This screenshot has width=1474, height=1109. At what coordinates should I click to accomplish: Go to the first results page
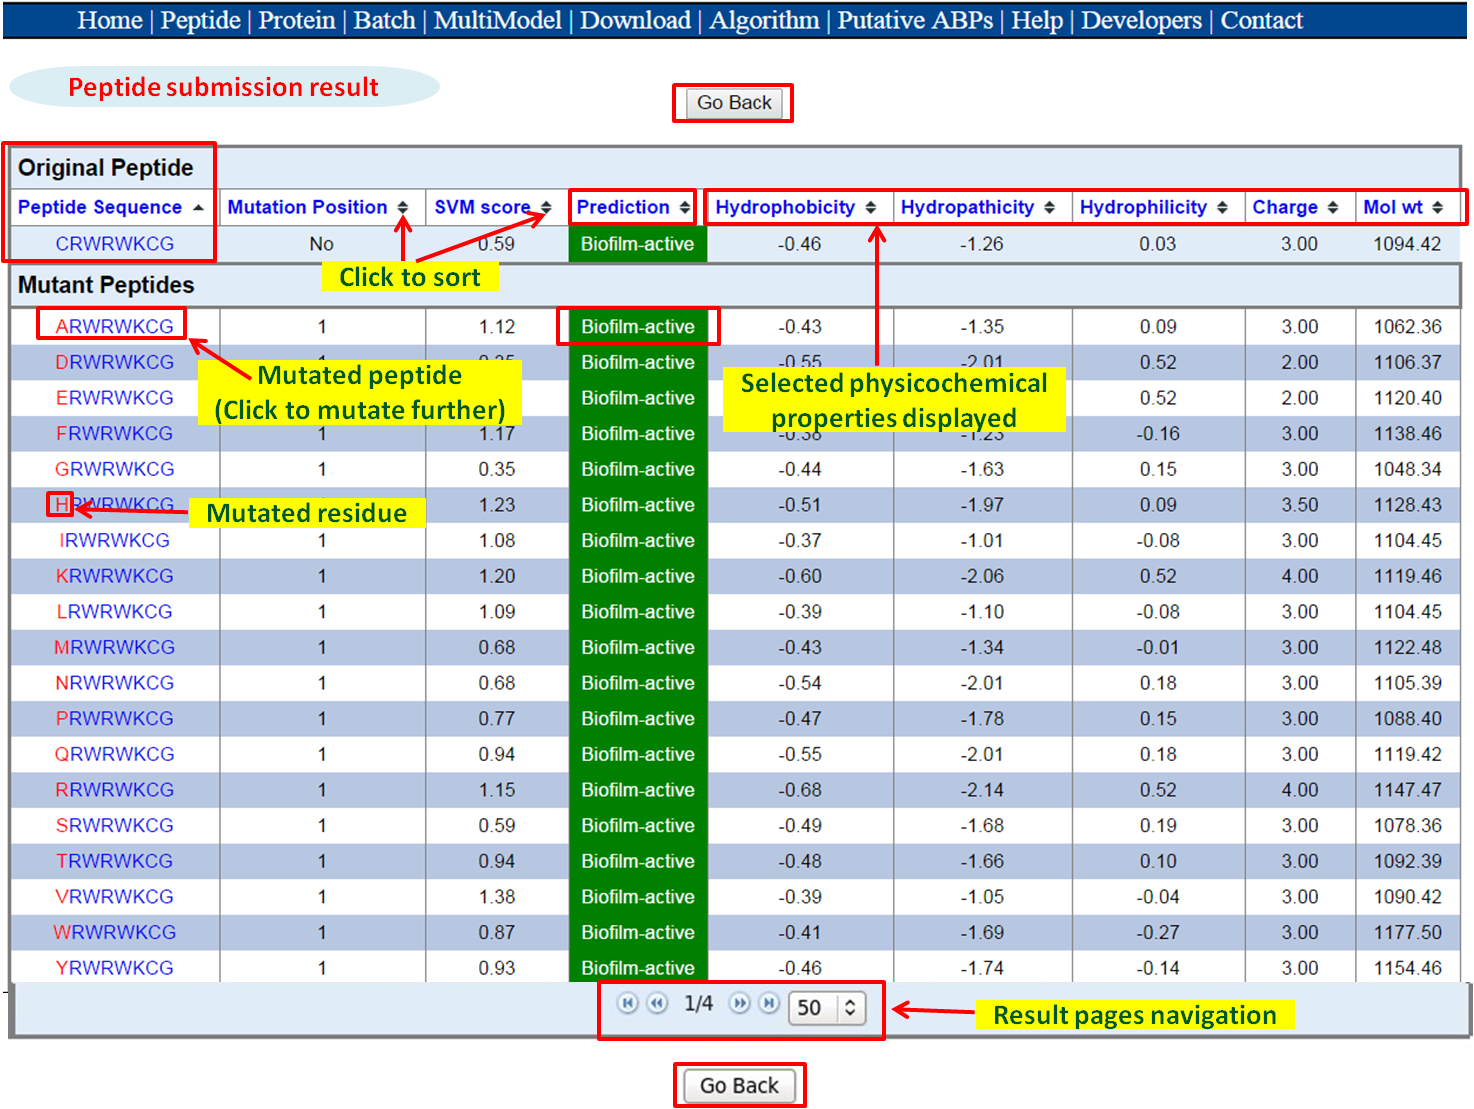point(627,1003)
